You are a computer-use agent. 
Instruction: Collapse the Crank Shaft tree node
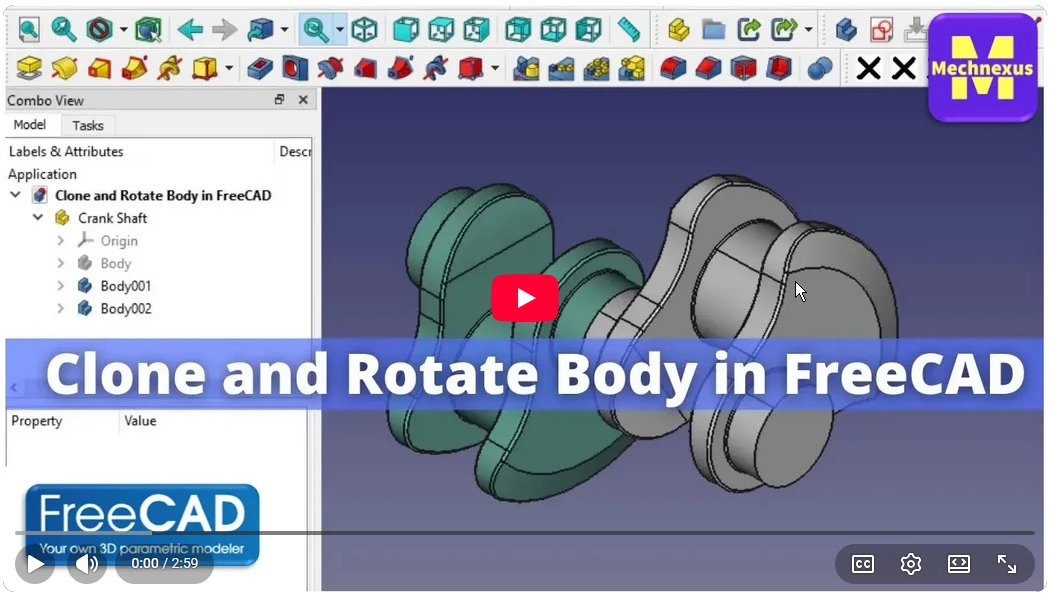point(38,218)
